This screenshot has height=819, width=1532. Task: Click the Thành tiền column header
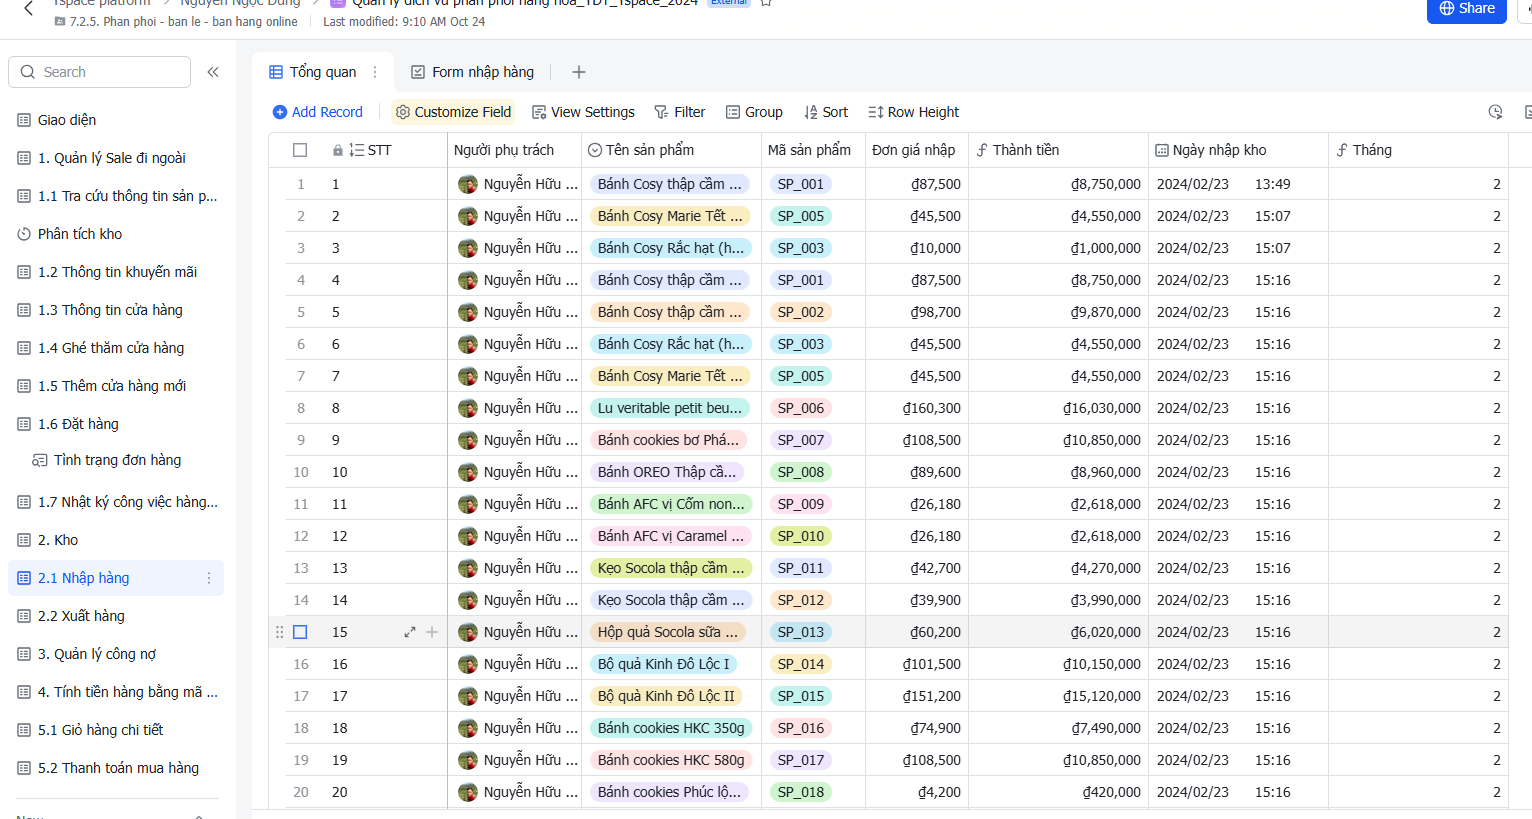(x=1058, y=150)
